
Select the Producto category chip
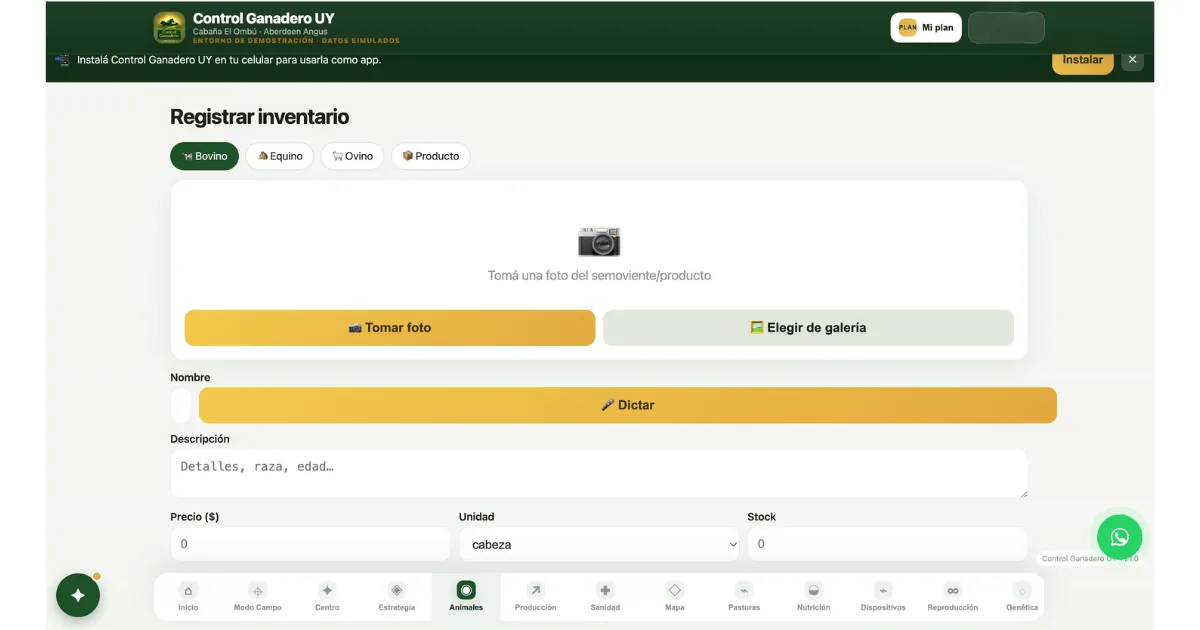431,156
